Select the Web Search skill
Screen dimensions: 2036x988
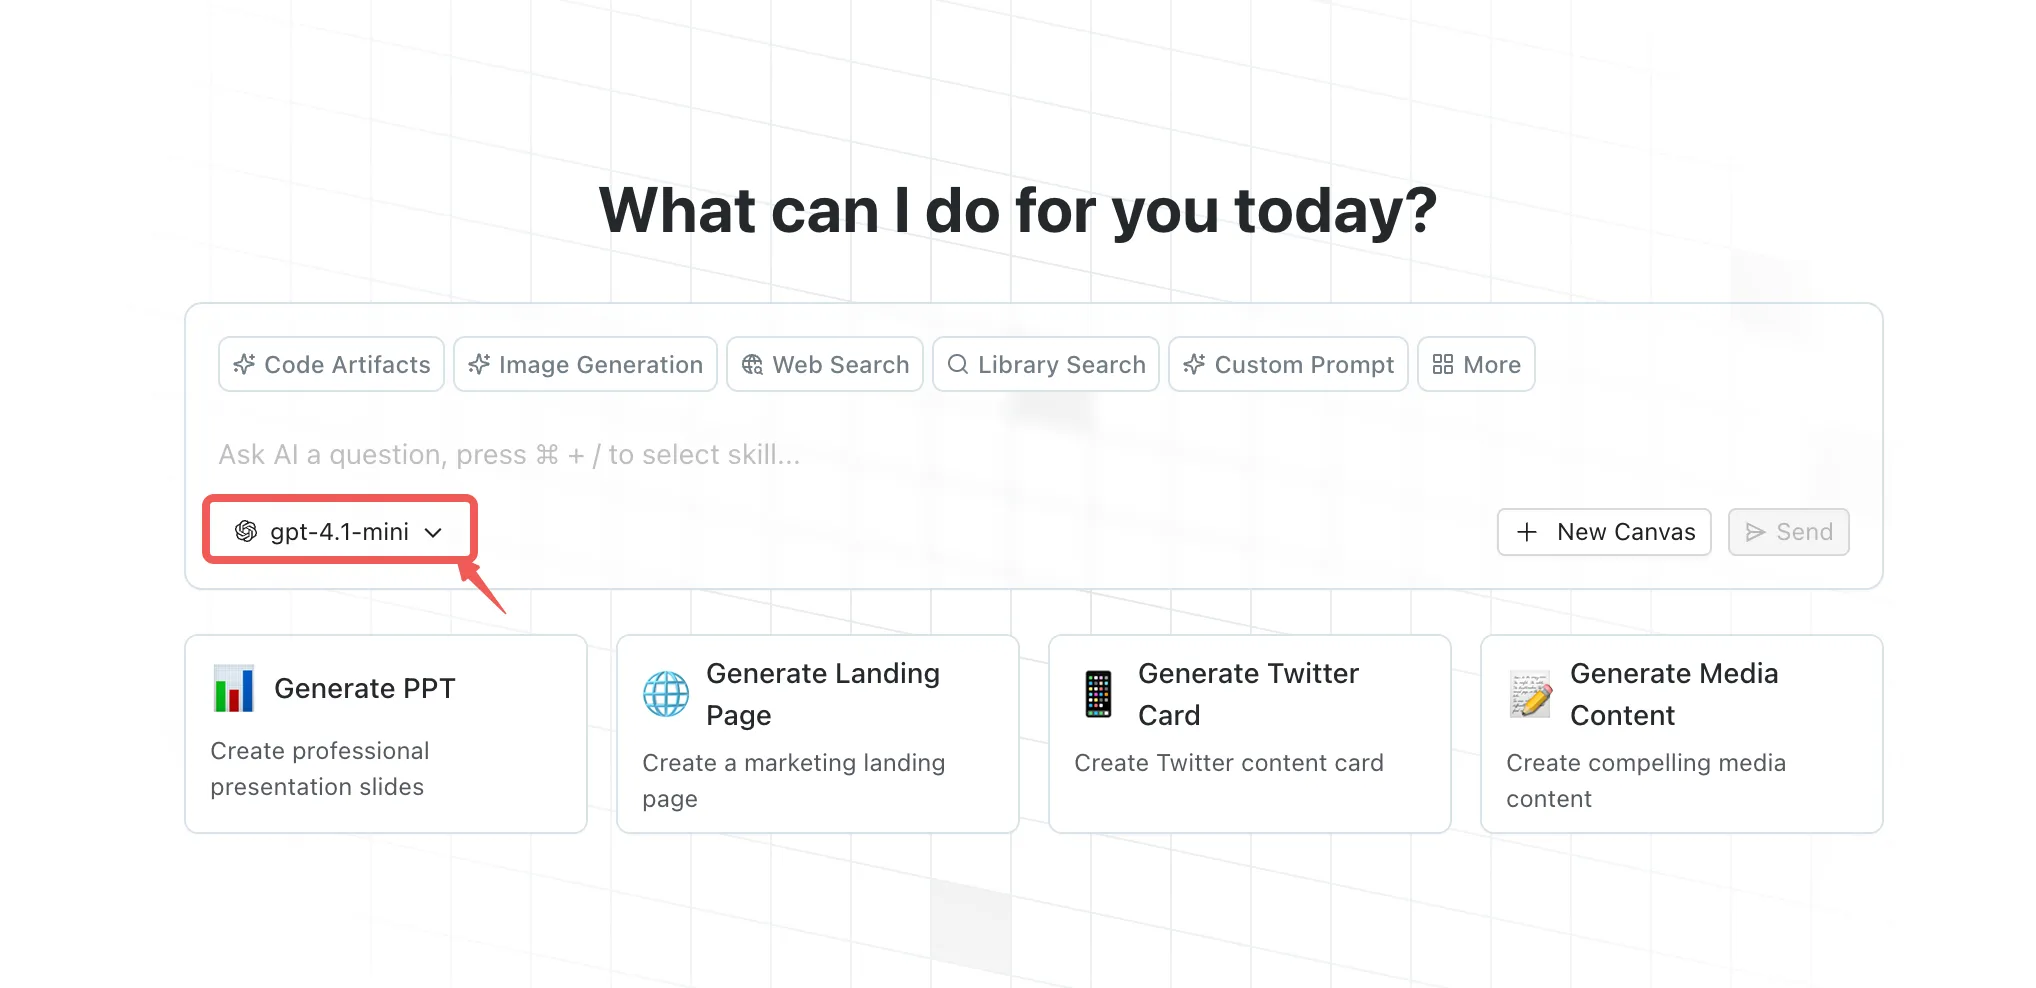tap(825, 365)
